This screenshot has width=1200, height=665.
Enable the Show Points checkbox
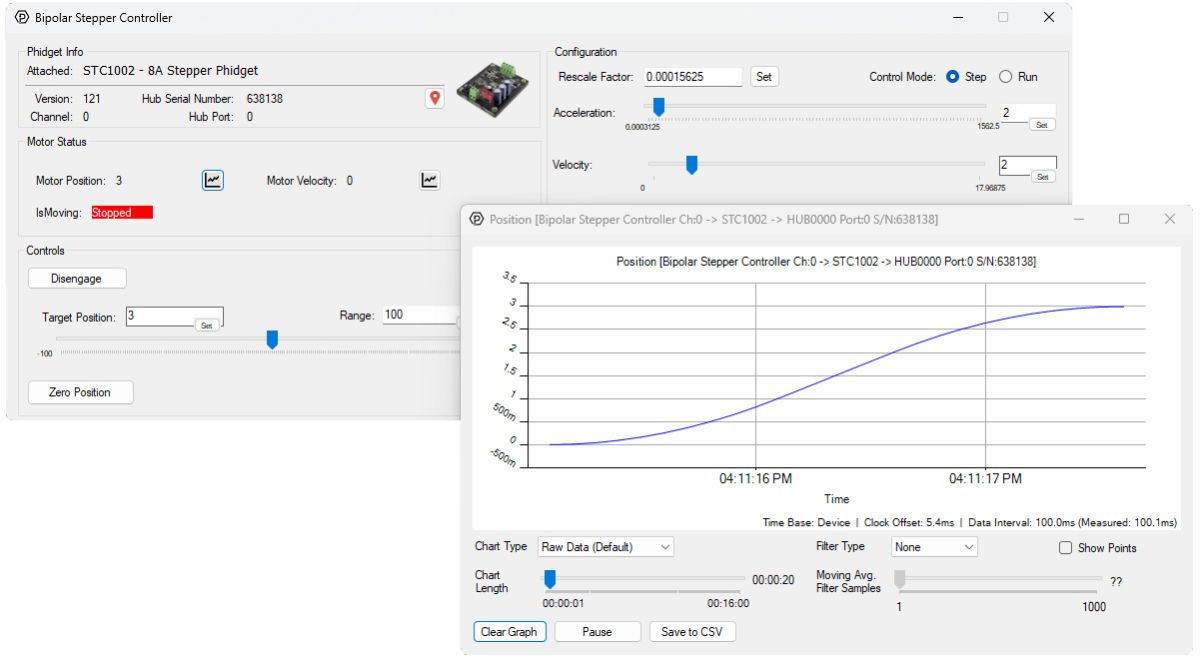click(x=1065, y=548)
